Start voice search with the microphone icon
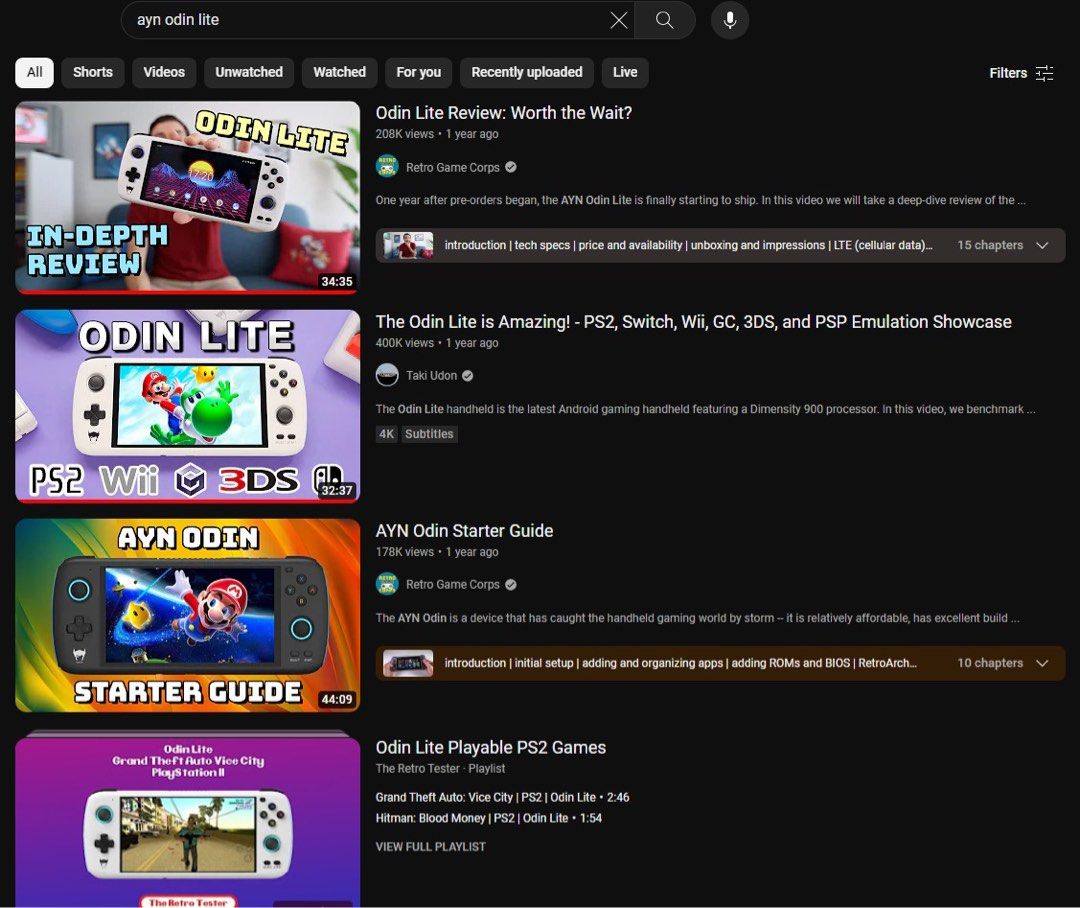Screen dimensions: 1080x908 click(x=730, y=20)
